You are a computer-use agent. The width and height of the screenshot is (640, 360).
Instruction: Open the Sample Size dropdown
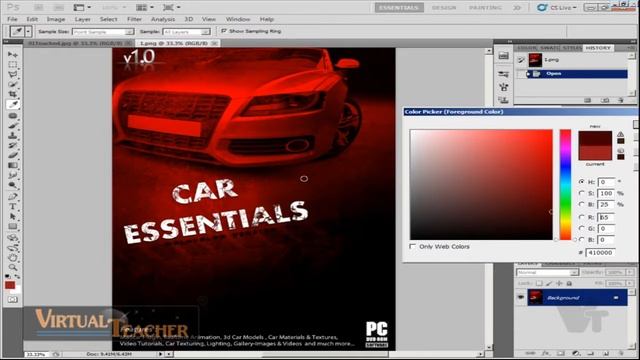tap(103, 31)
